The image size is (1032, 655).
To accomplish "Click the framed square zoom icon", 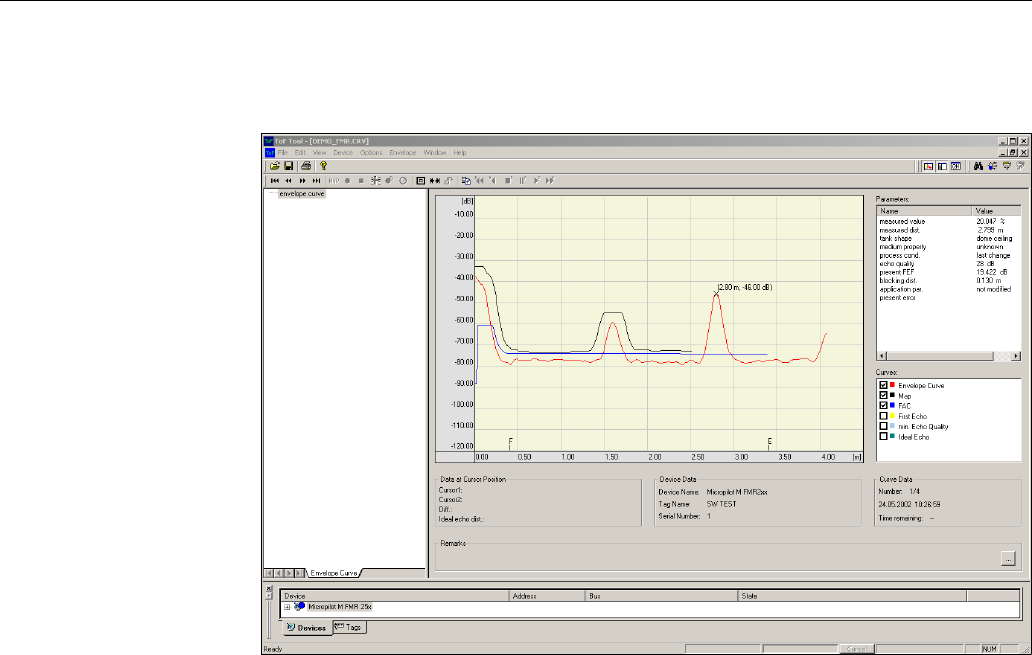I will [x=421, y=180].
